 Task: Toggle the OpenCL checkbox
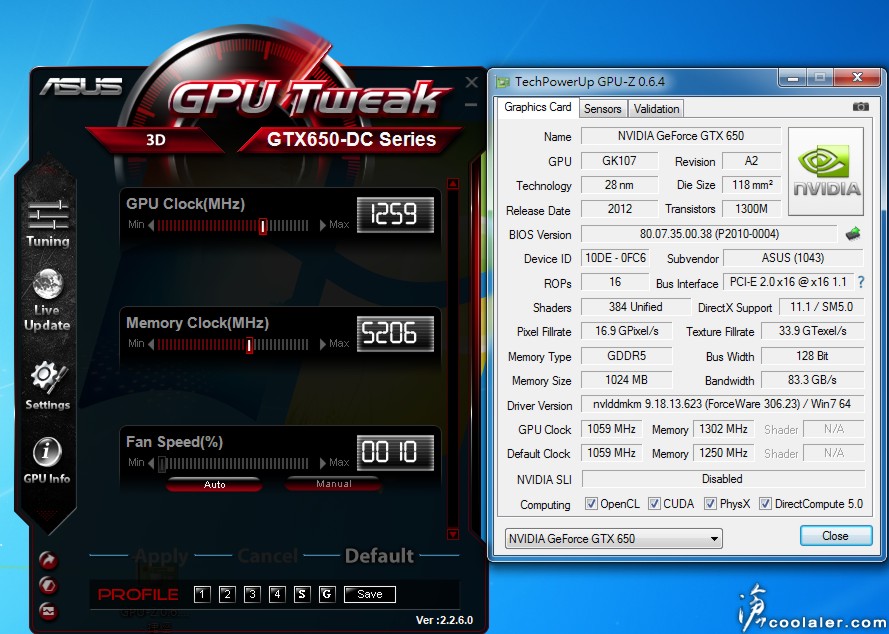coord(591,504)
